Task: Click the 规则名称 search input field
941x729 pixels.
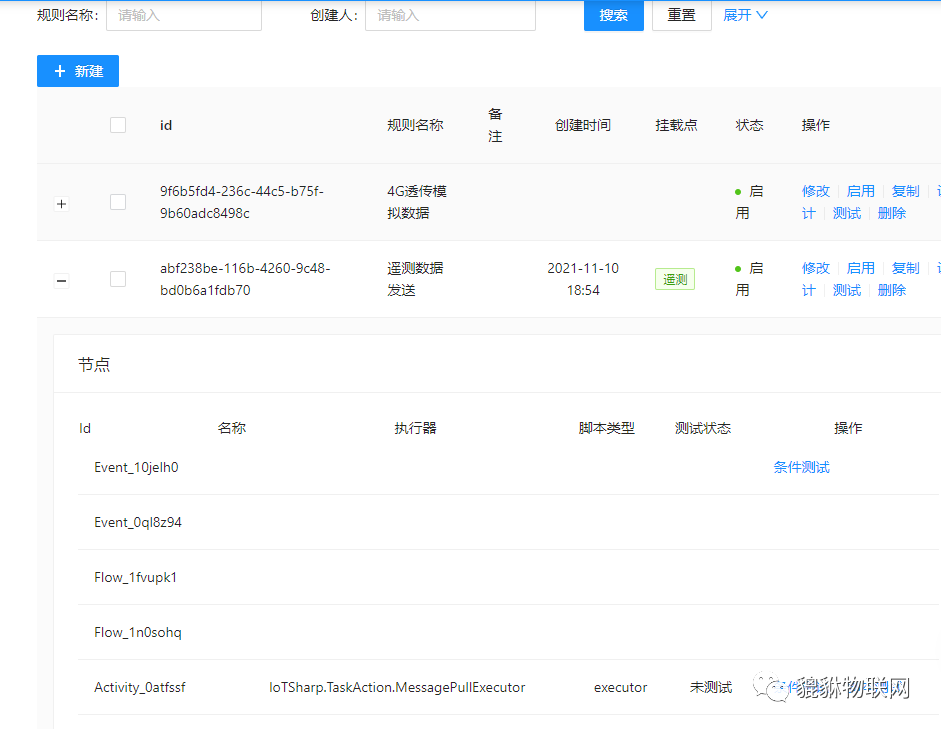Action: click(184, 15)
